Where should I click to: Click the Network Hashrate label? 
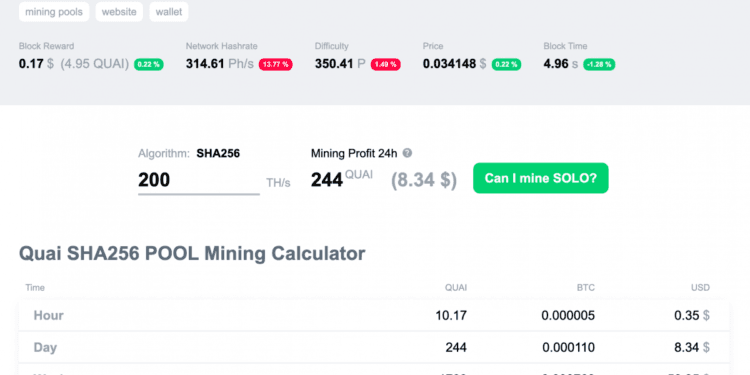221,46
